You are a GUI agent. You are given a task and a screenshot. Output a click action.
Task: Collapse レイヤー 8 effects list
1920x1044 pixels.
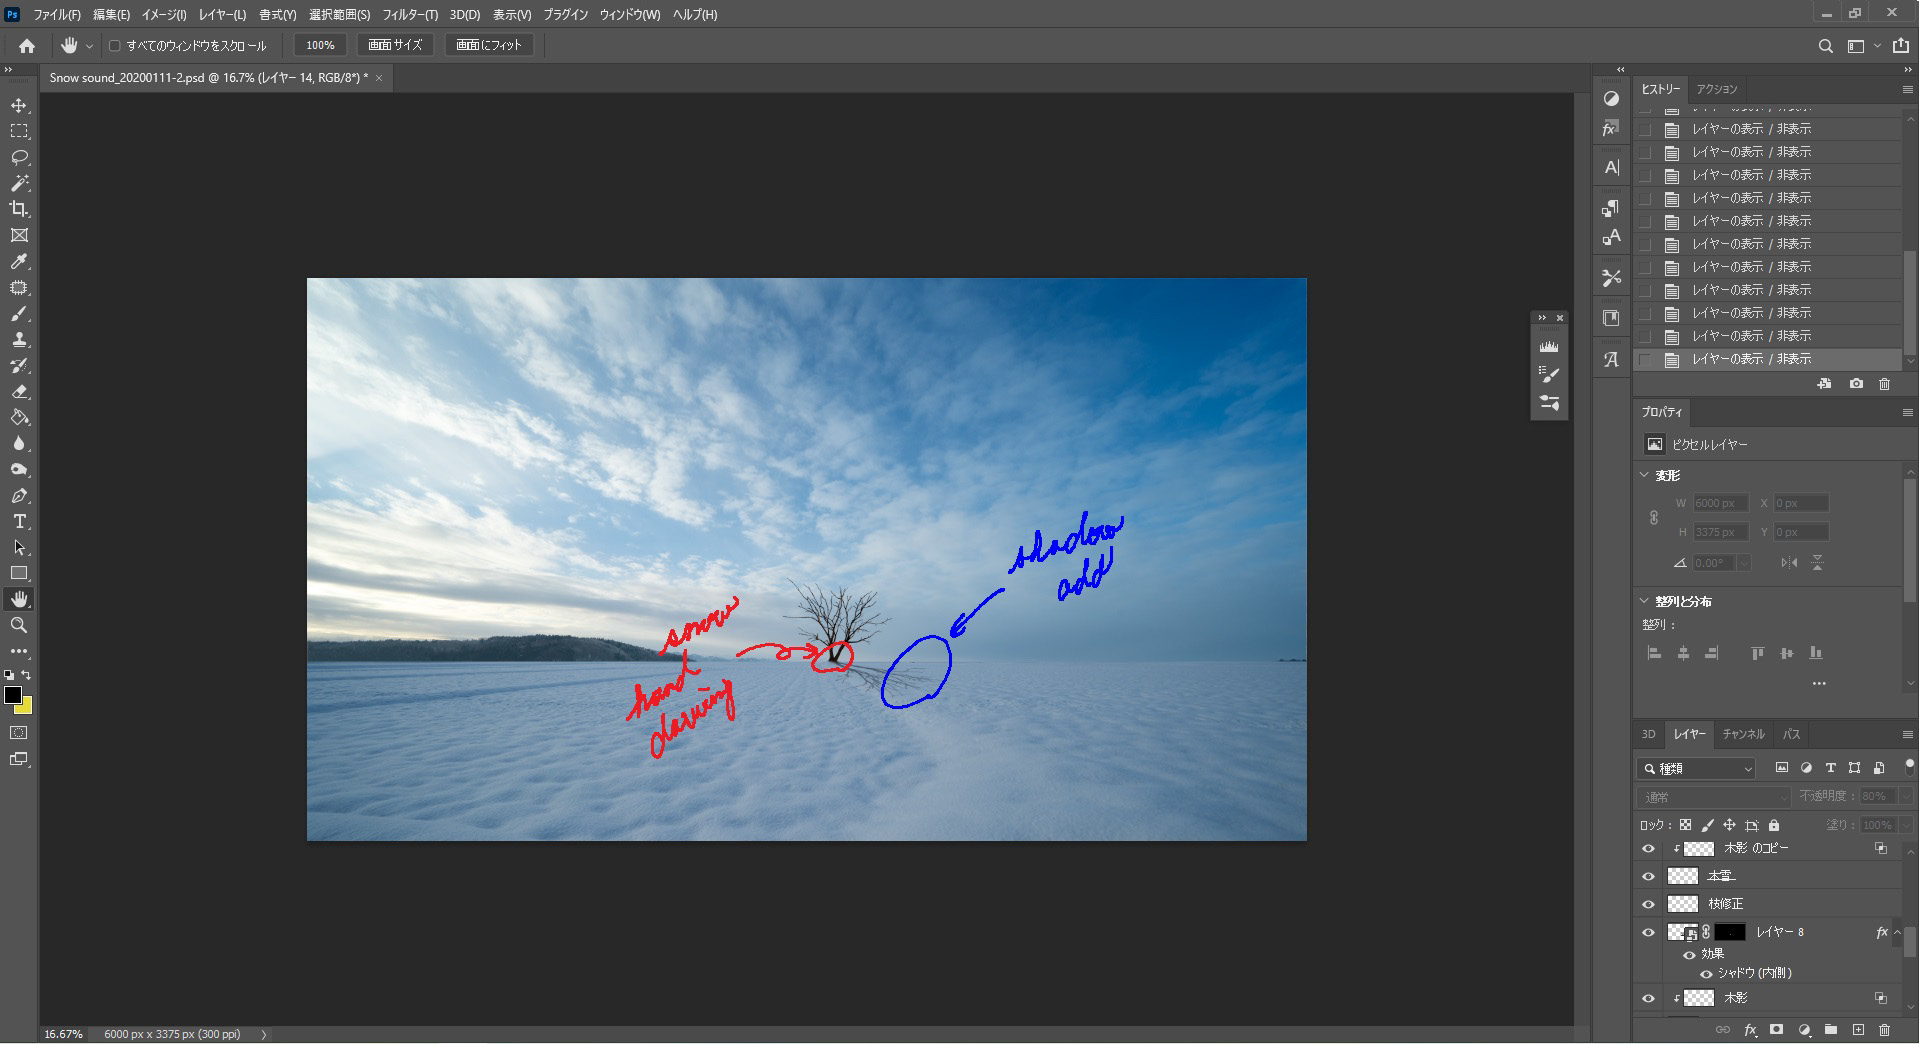click(x=1897, y=933)
